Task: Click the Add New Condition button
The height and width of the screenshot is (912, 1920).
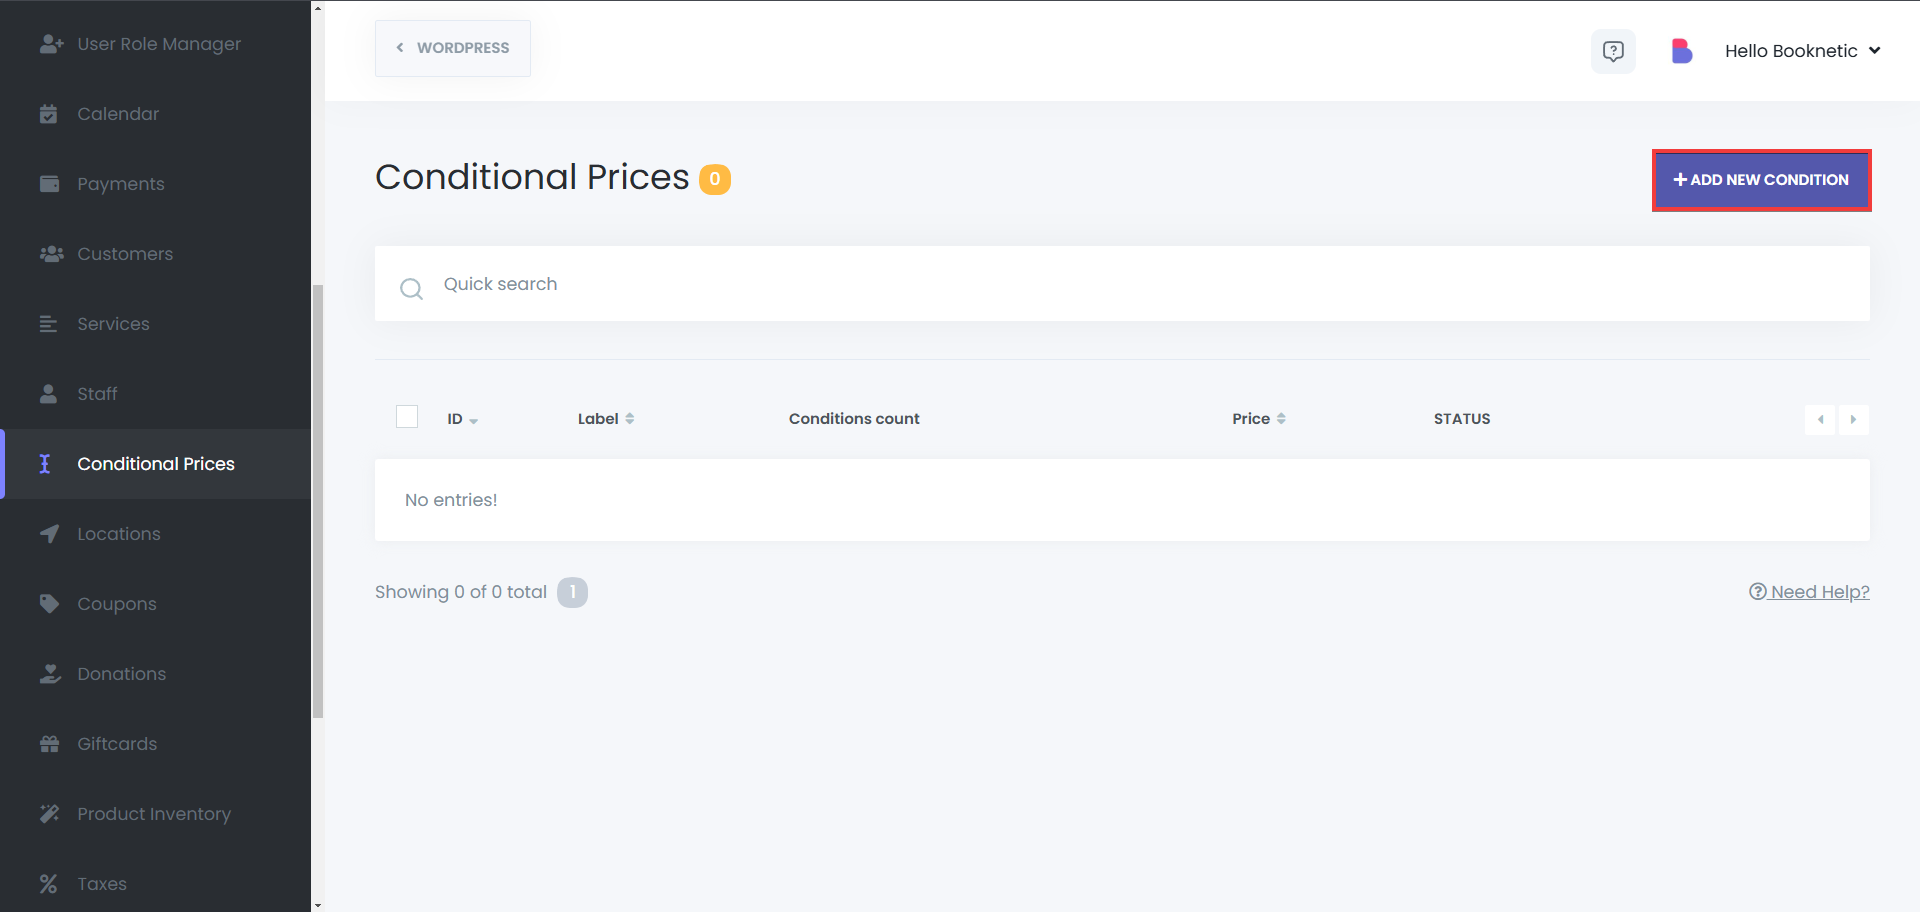Action: 1761,180
